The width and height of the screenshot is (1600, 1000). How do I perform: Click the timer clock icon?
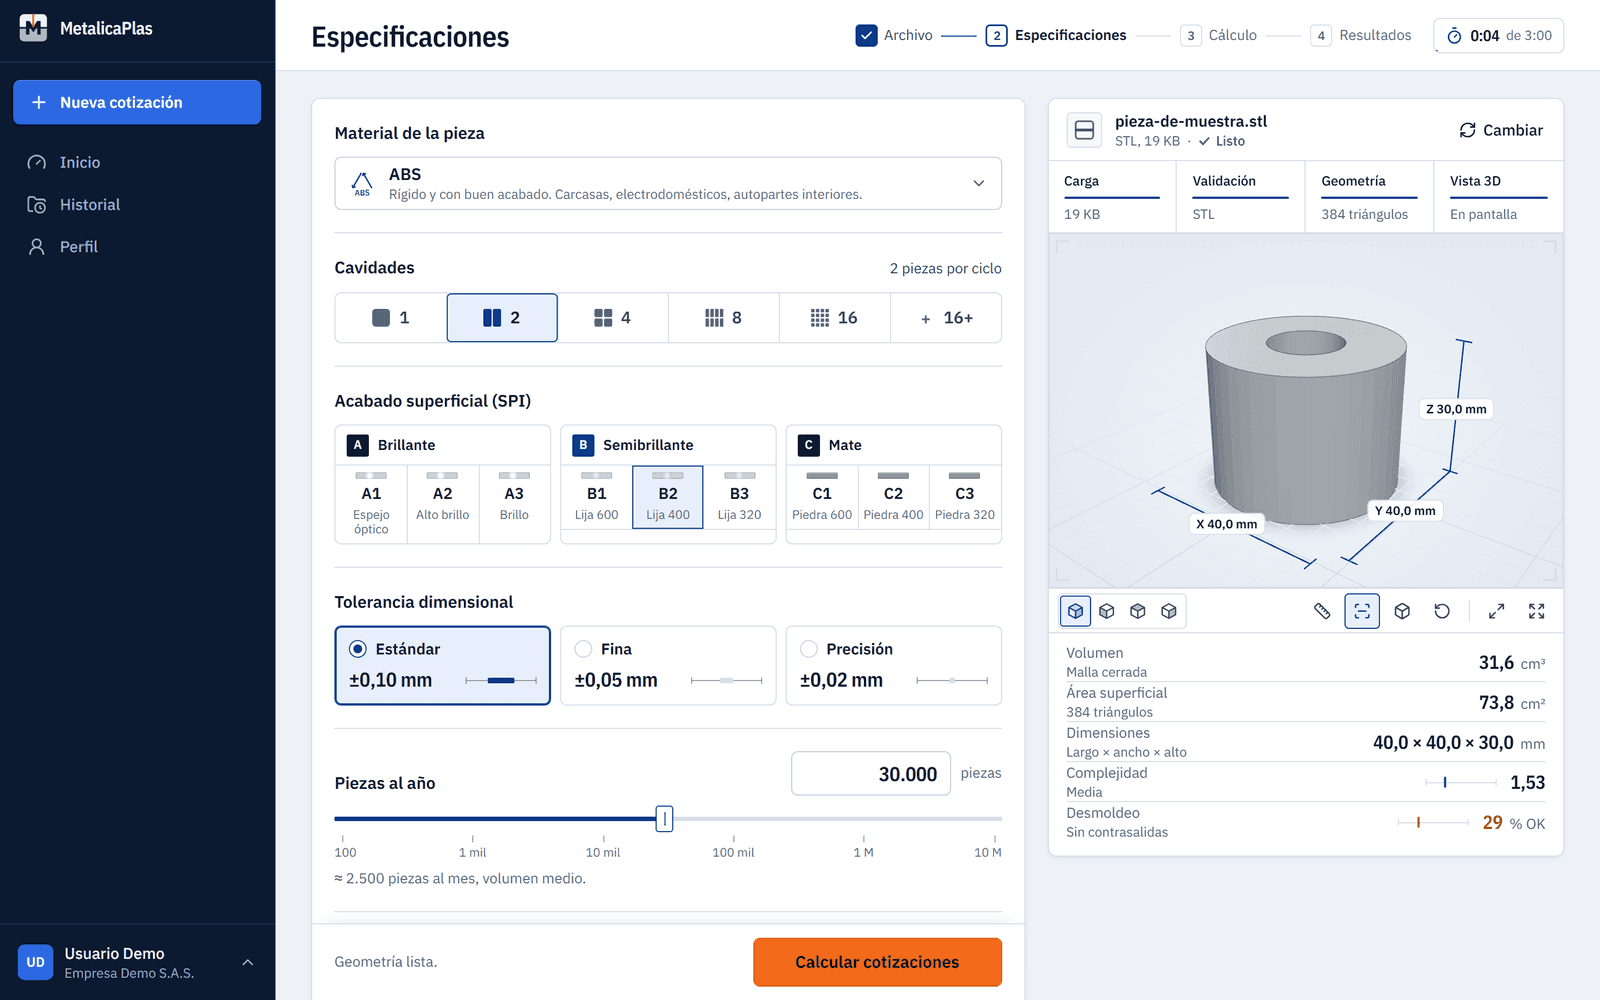click(x=1454, y=36)
